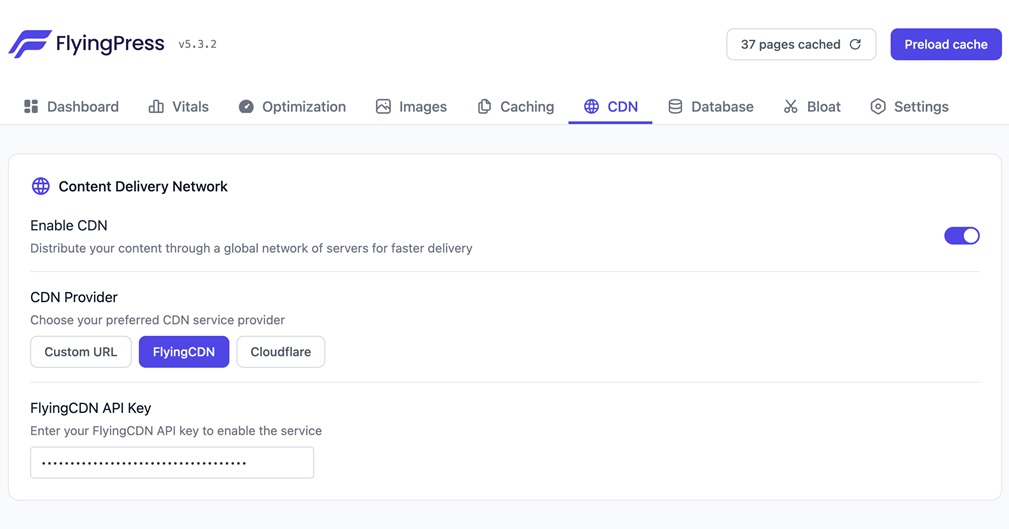Choose Cloudflare as CDN provider
Viewport: 1009px width, 529px height.
click(x=281, y=351)
